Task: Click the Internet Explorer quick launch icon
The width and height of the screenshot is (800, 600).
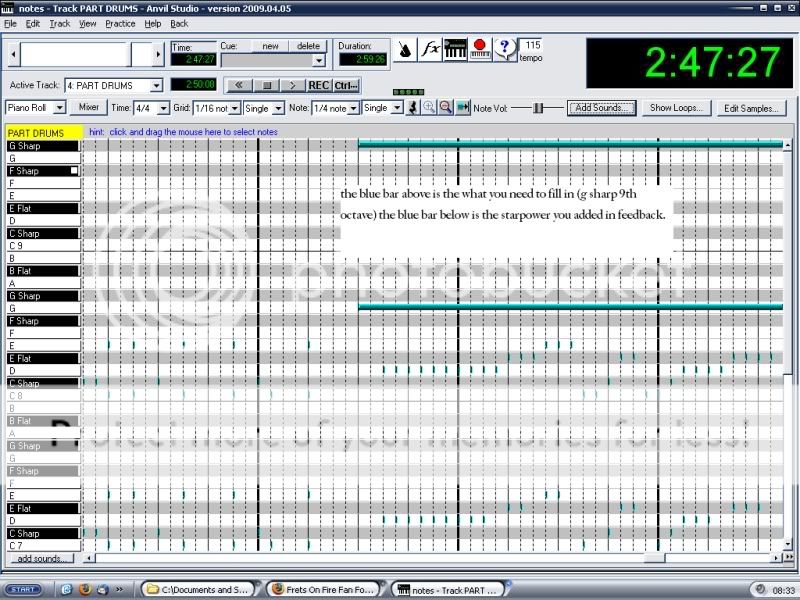Action: (x=67, y=589)
